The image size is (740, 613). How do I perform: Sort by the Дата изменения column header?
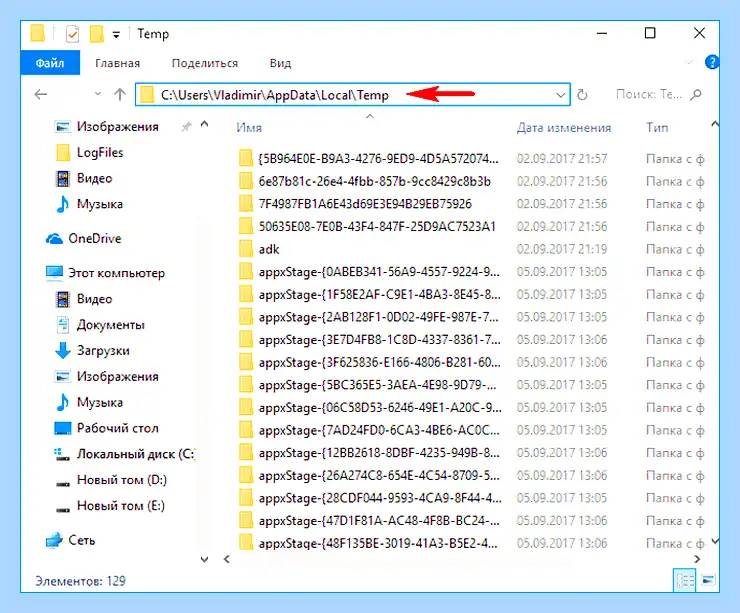563,128
